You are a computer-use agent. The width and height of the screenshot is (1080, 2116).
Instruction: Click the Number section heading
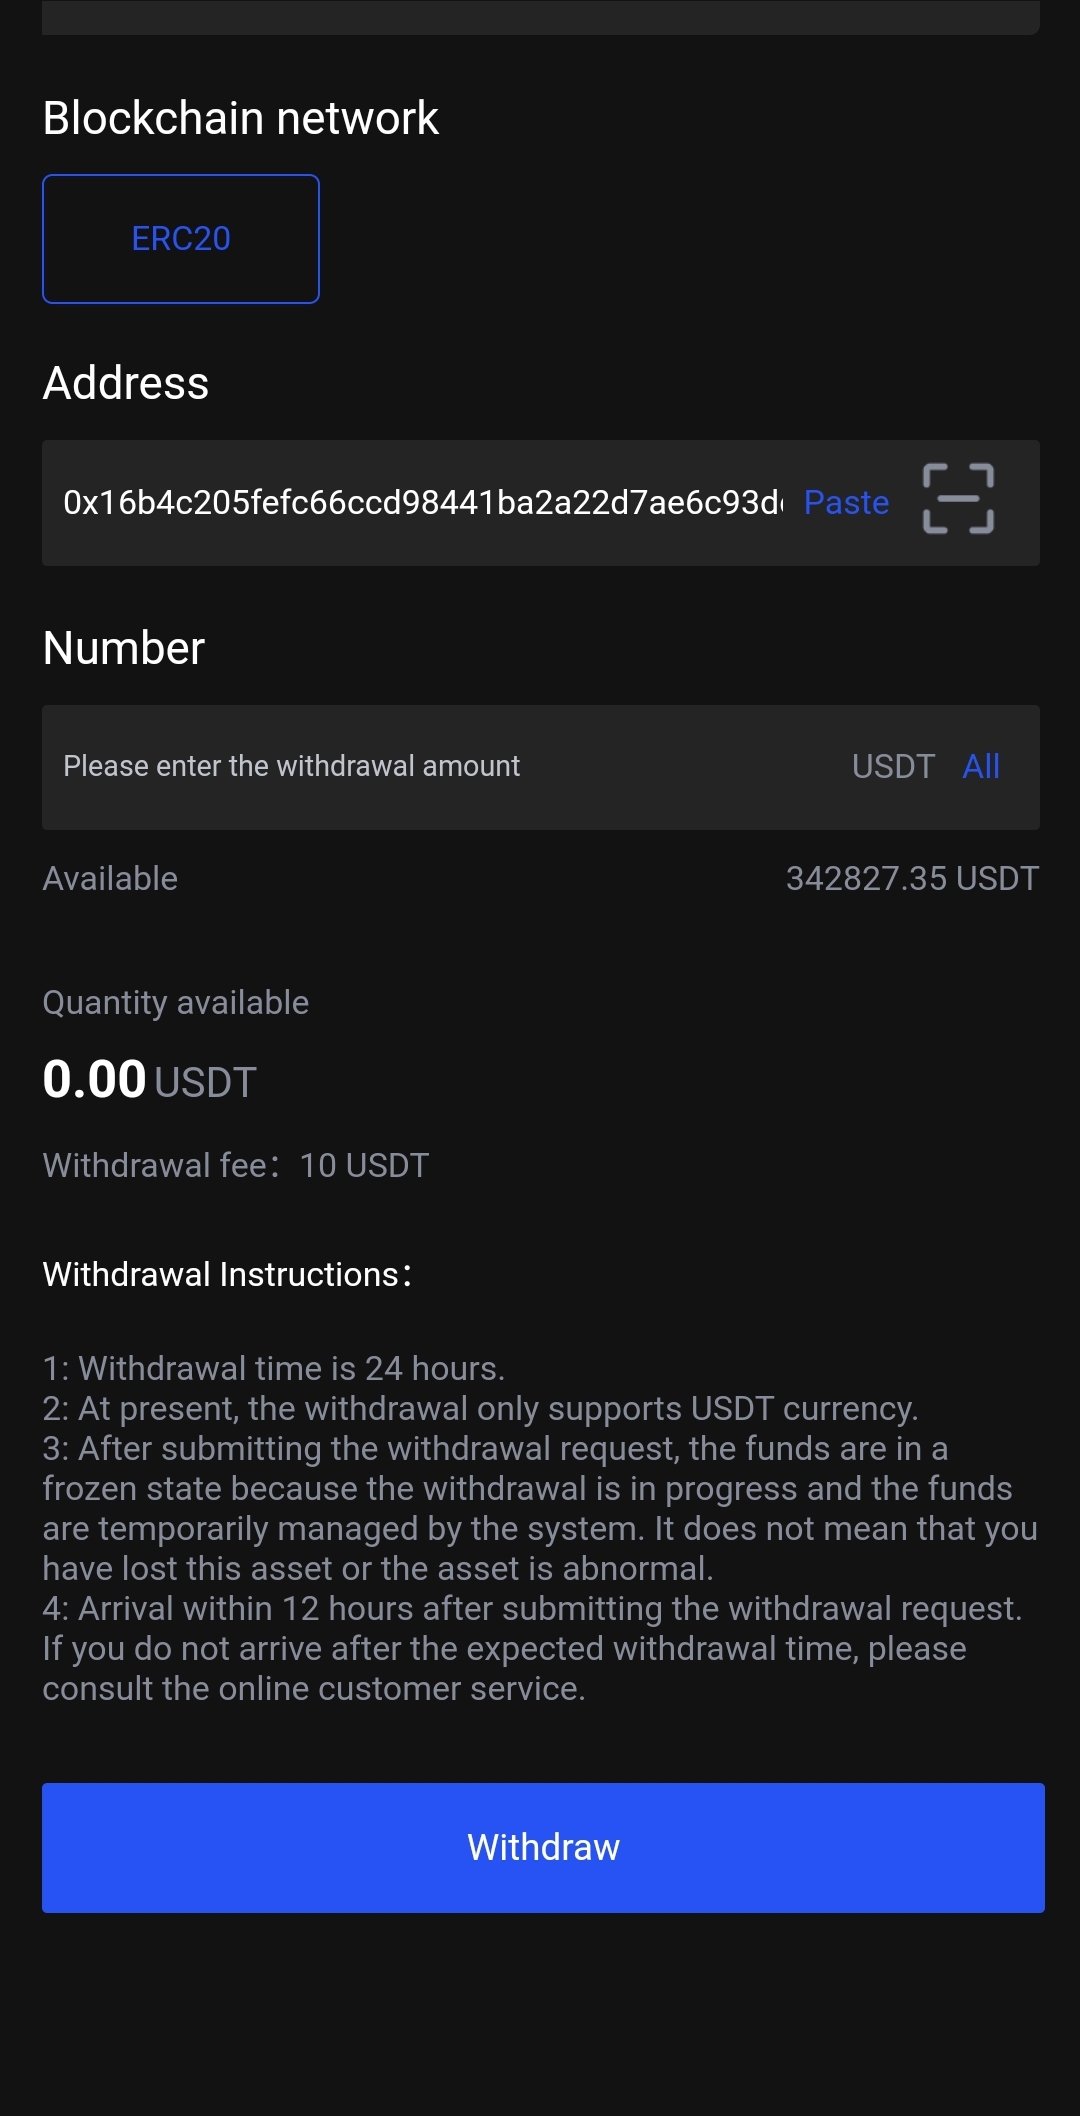tap(124, 648)
